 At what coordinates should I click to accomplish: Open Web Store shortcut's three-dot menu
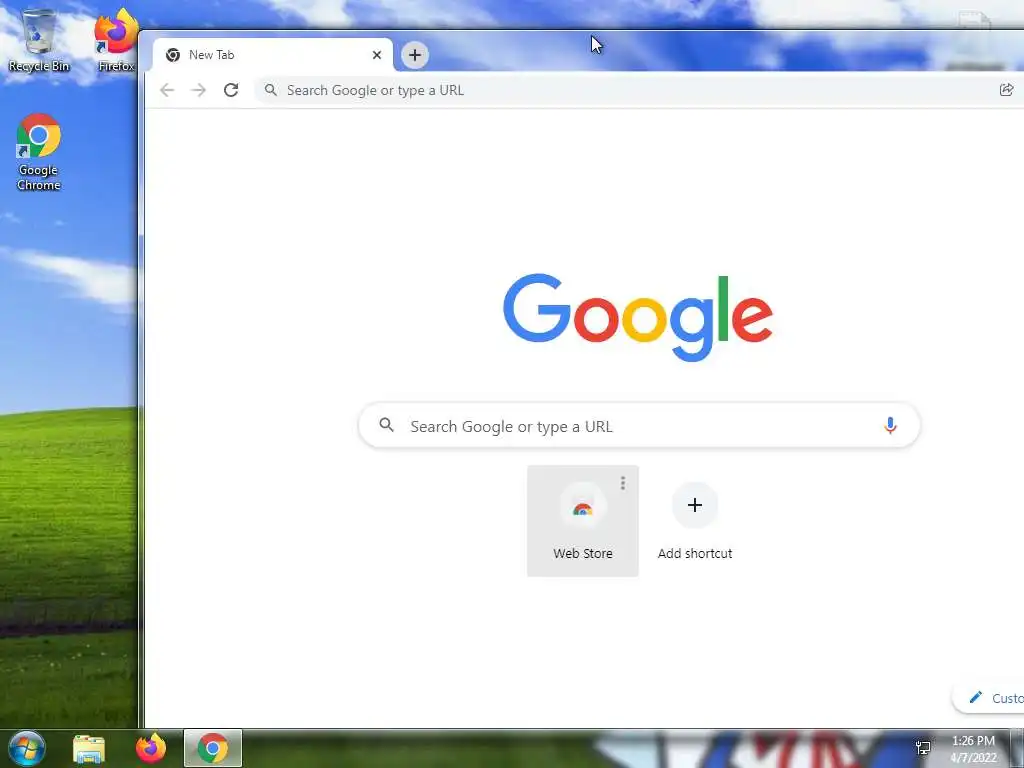(623, 483)
